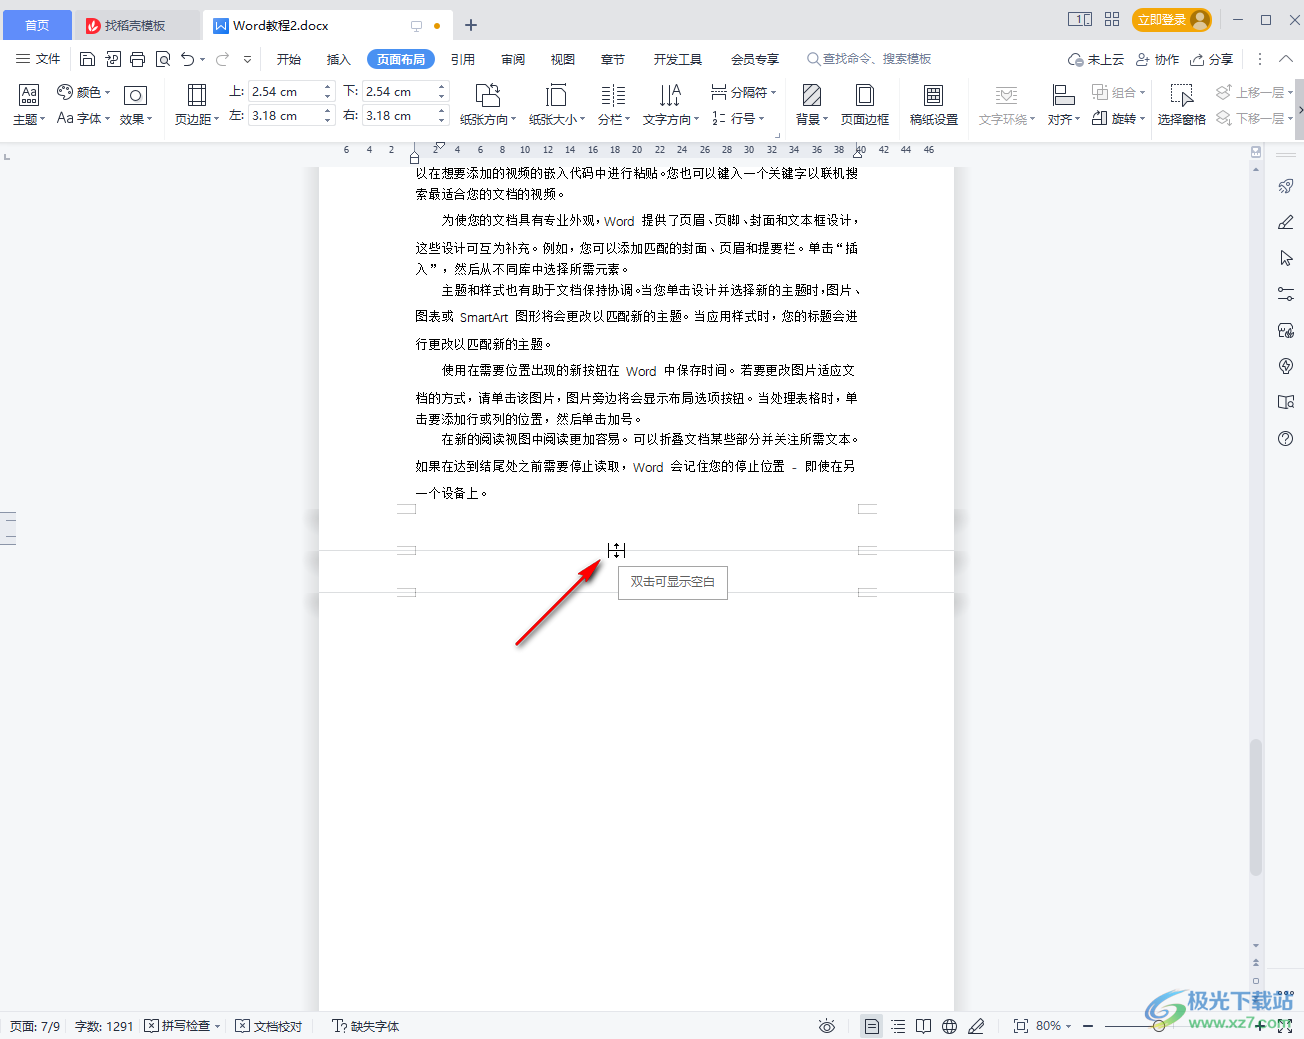1304x1039 pixels.
Task: Switch to the 开始 Home tab
Action: tap(289, 59)
